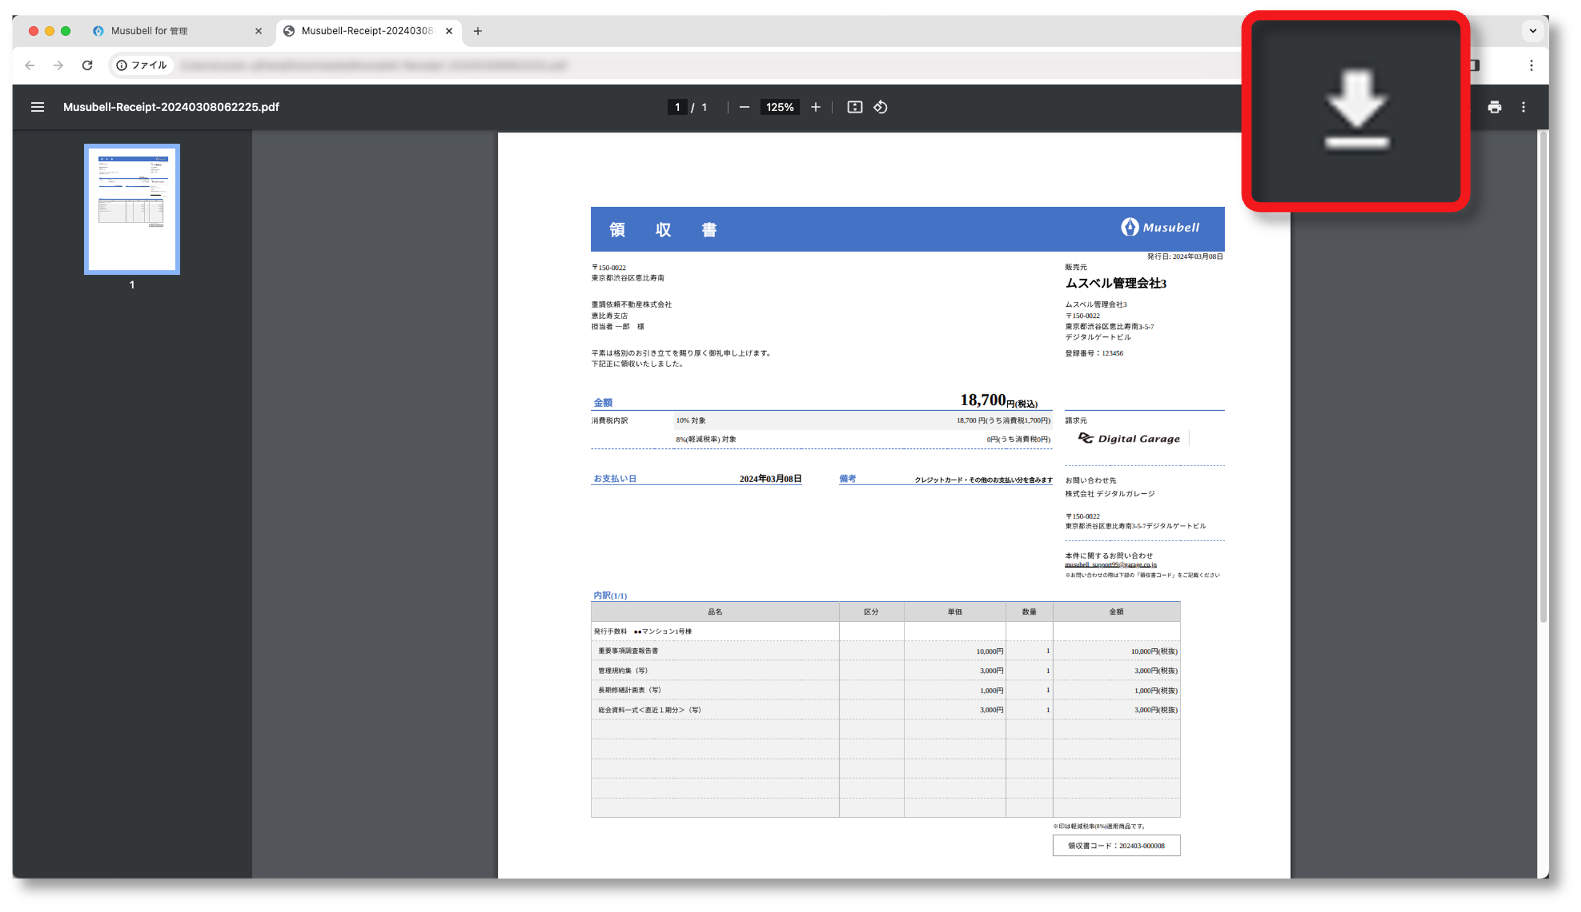Click the file info icon in the address bar
Viewport: 1581px width, 912px height.
coord(122,65)
